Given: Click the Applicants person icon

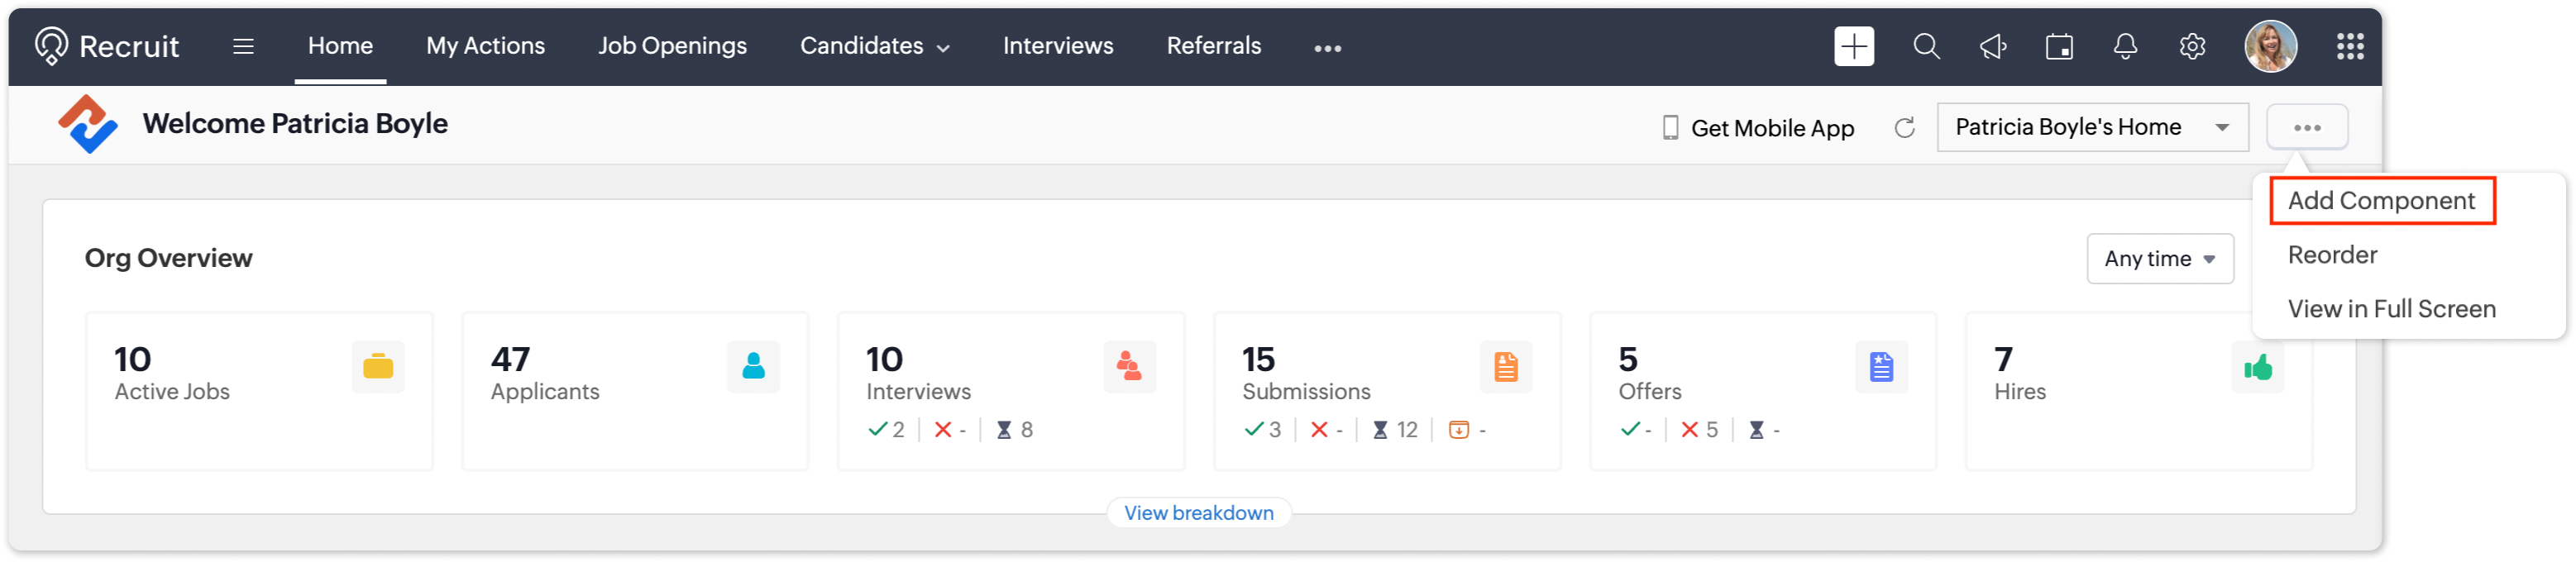Looking at the screenshot, I should (754, 367).
